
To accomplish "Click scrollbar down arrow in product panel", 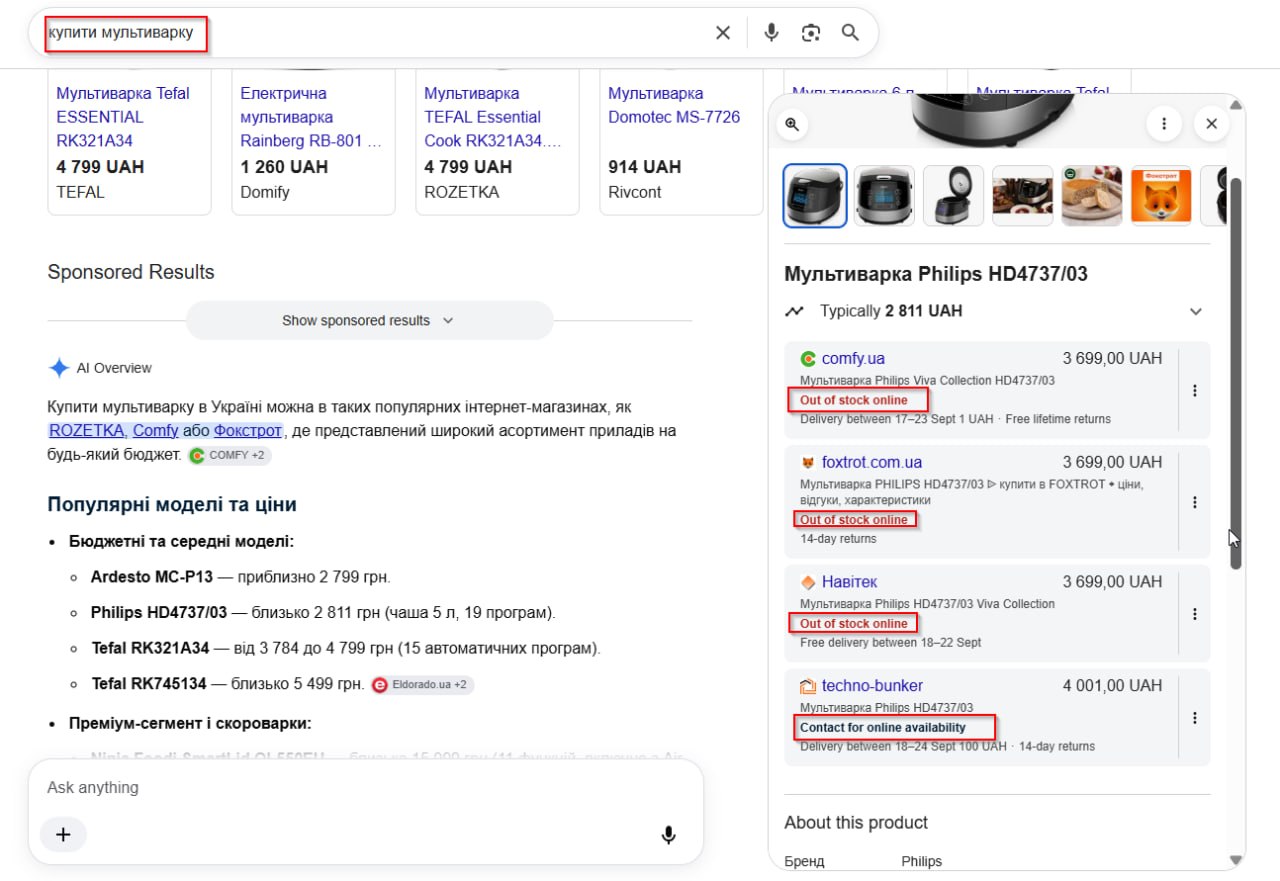I will 1236,861.
